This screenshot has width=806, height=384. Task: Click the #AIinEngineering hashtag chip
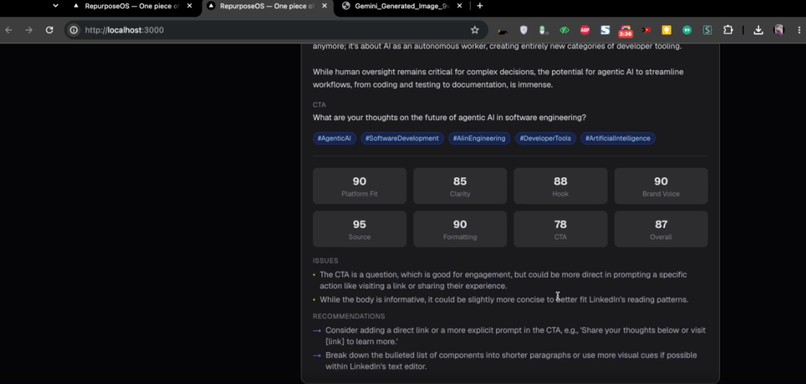pyautogui.click(x=479, y=138)
